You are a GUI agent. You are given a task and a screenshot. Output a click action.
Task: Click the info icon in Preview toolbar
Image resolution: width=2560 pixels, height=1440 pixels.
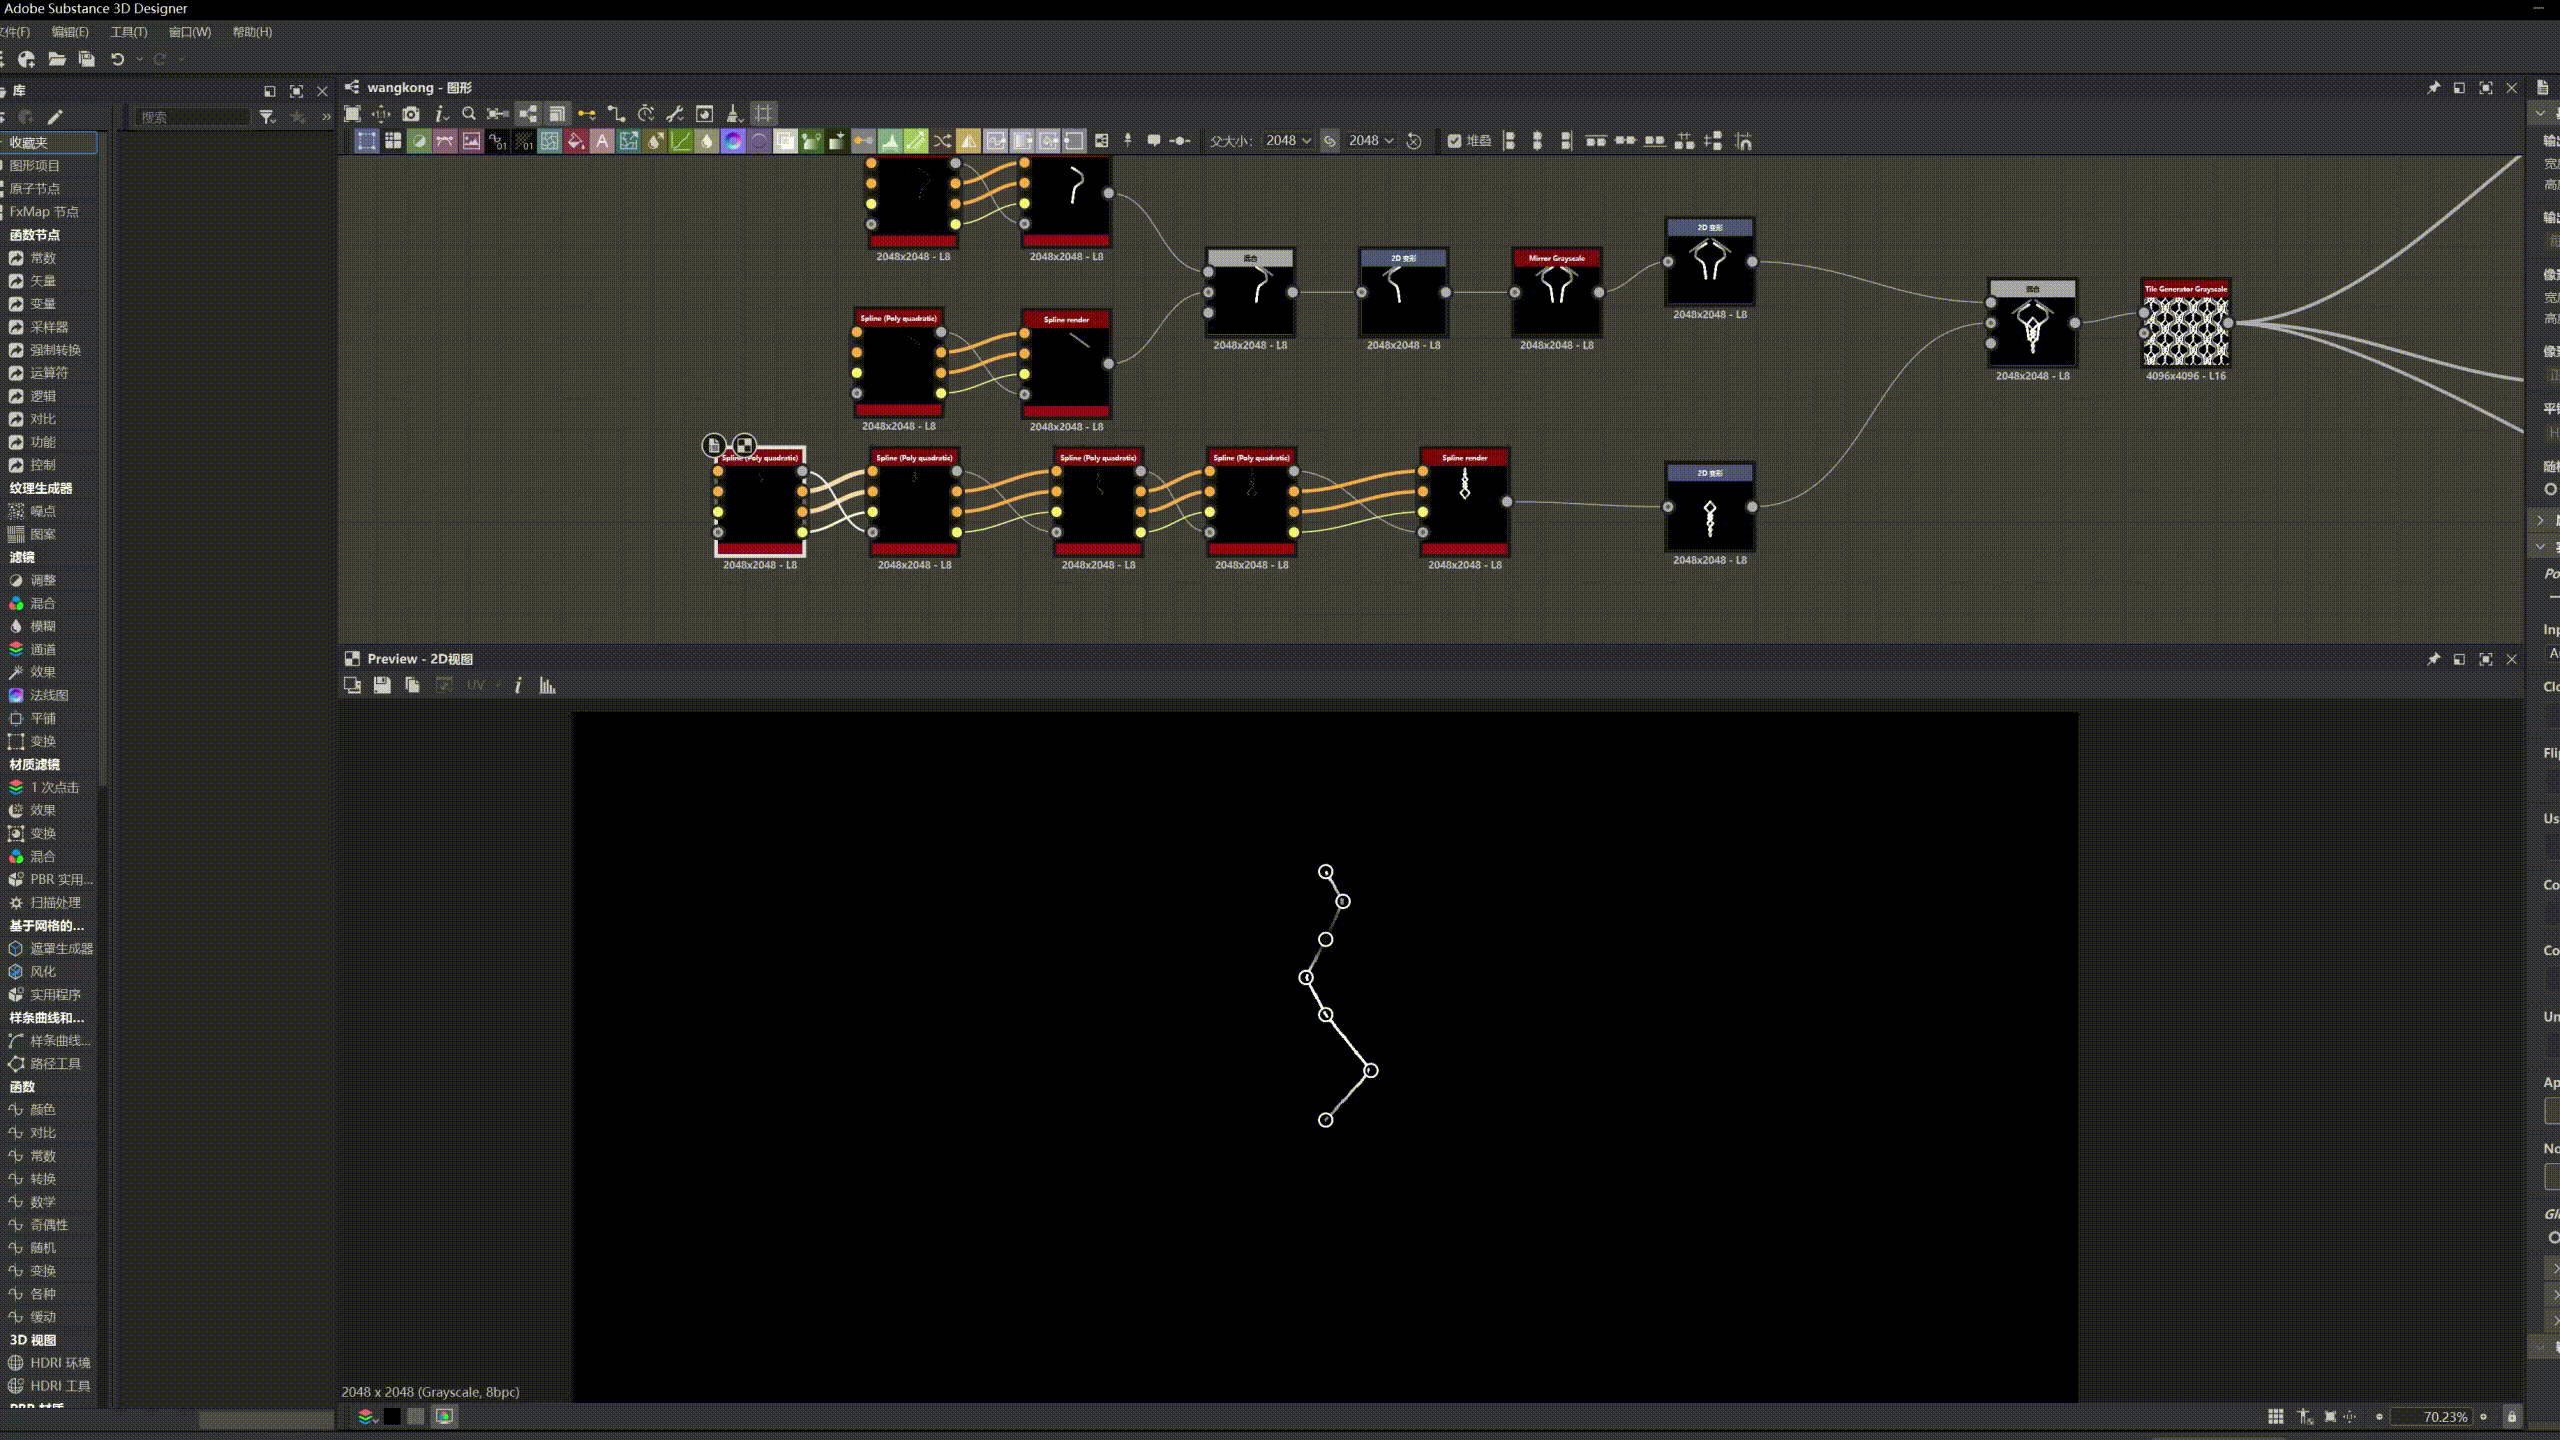pyautogui.click(x=517, y=686)
